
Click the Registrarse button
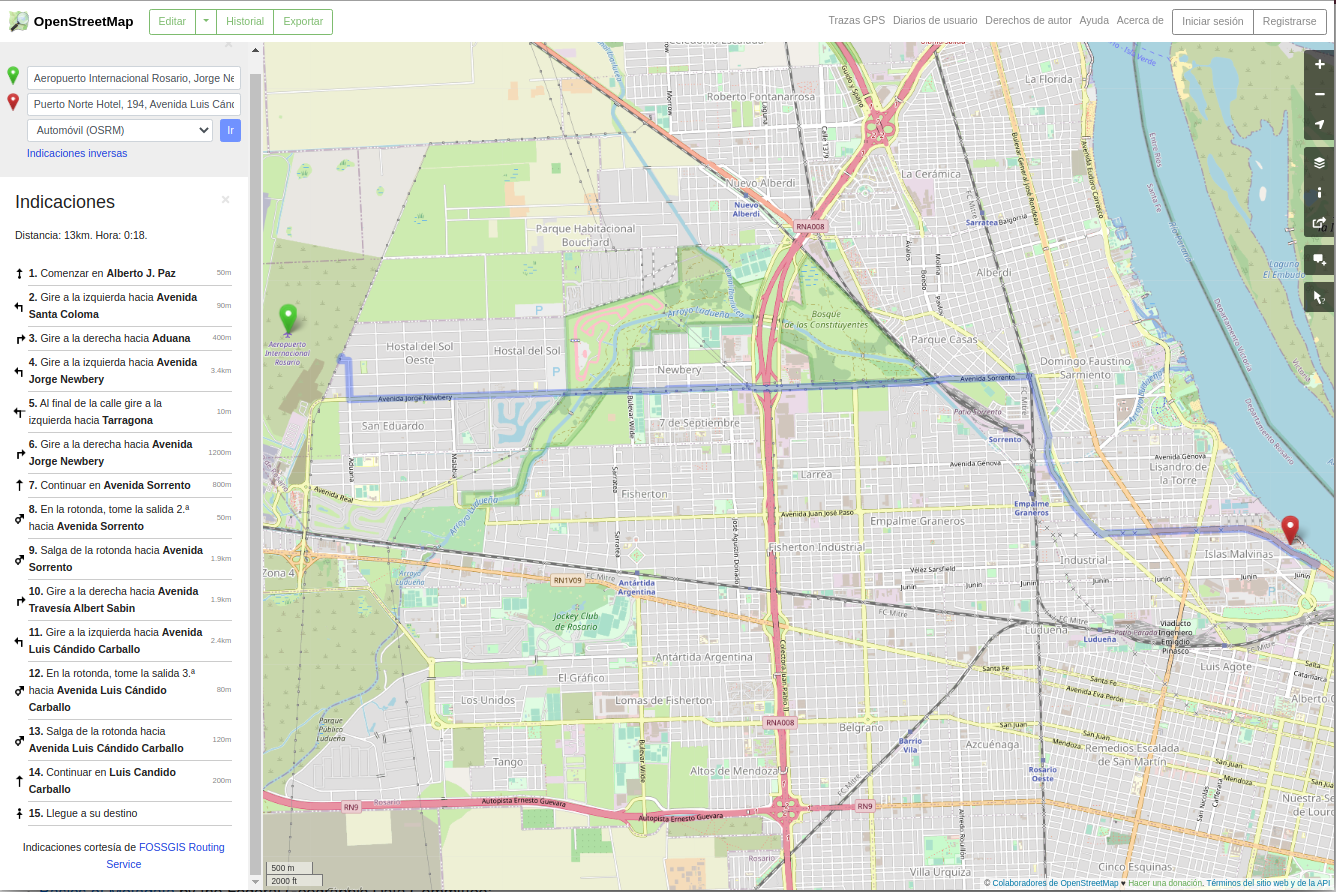(x=1289, y=21)
